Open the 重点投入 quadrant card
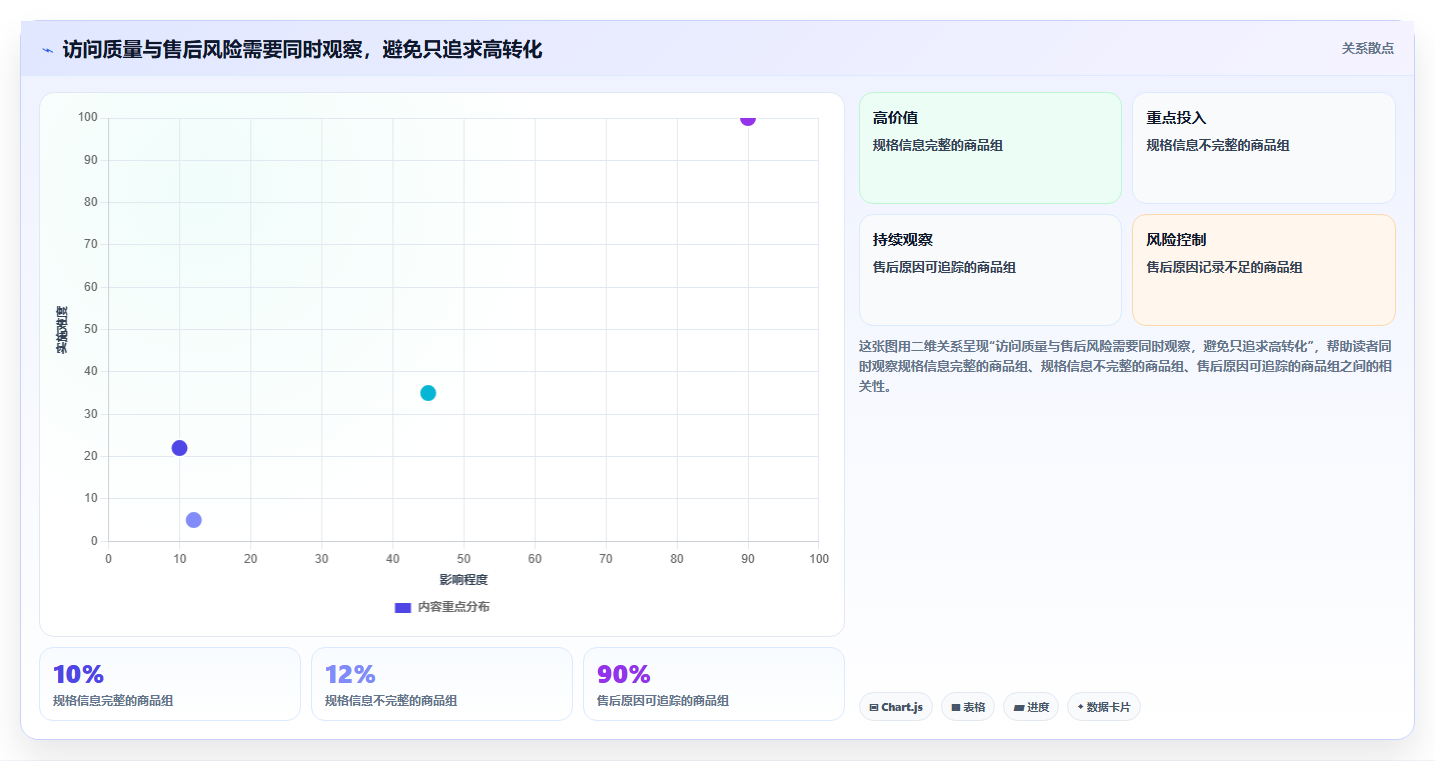 [x=1263, y=148]
